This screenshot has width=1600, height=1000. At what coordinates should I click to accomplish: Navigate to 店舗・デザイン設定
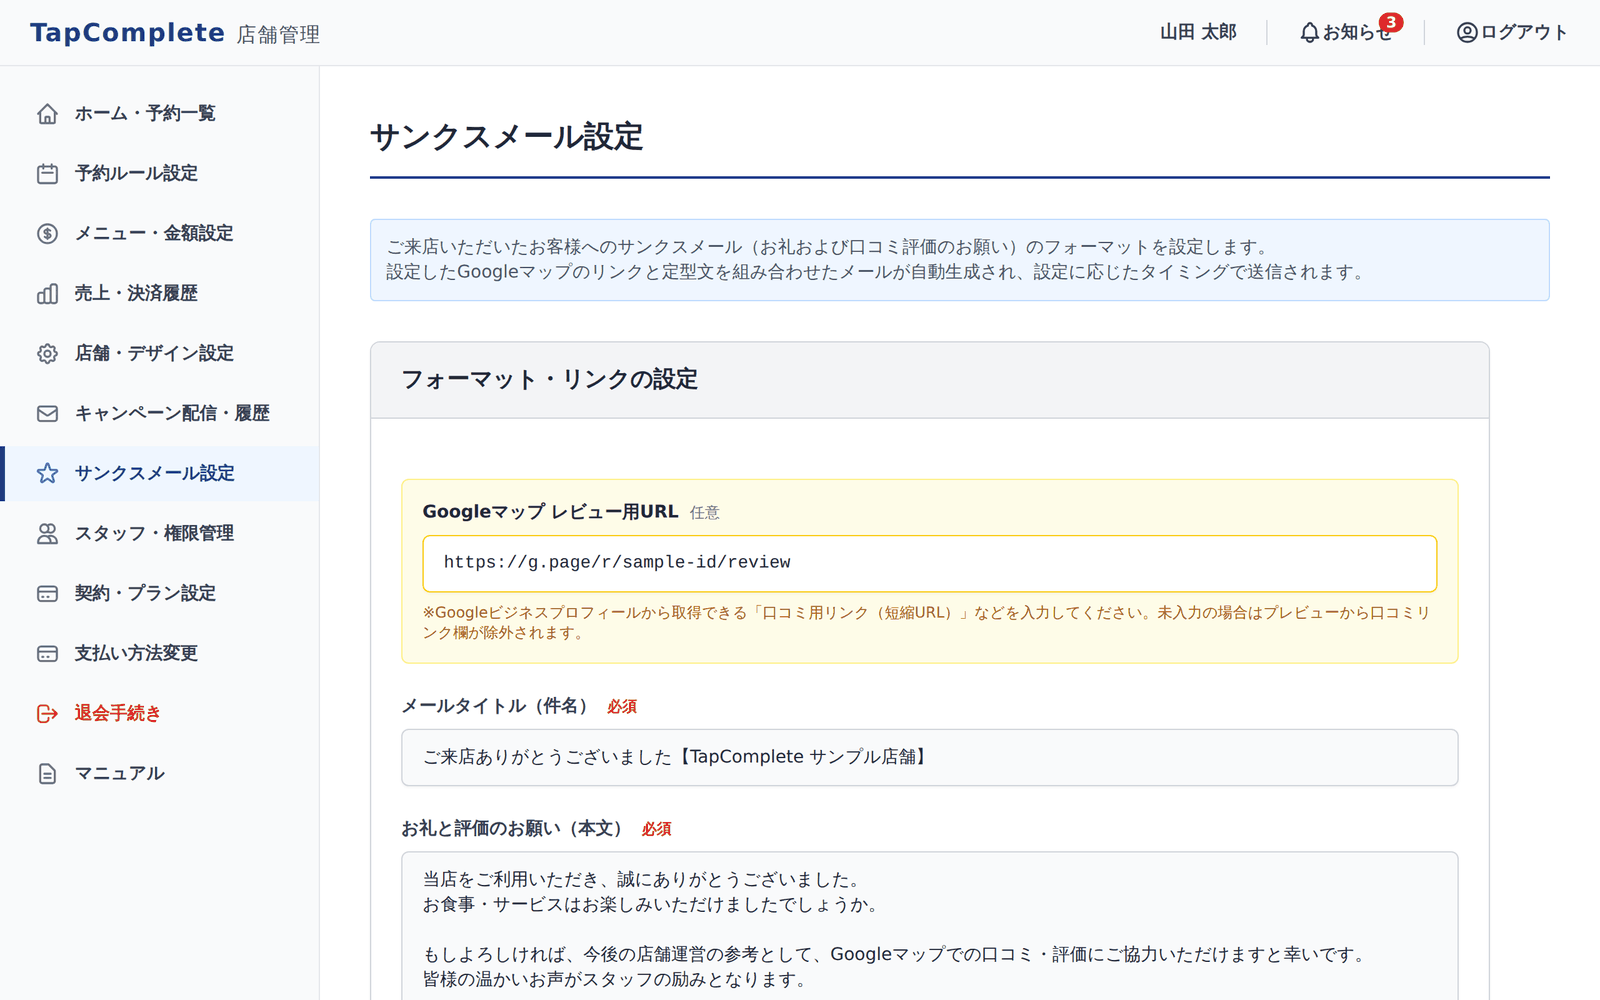(160, 353)
